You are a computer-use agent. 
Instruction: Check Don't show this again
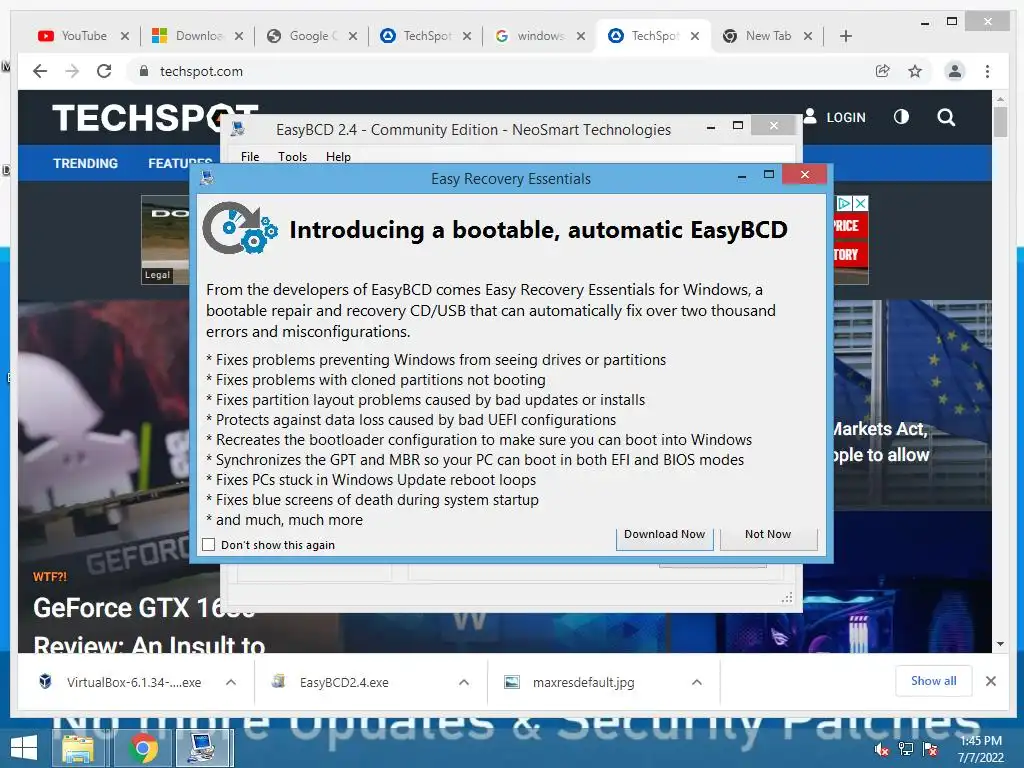209,545
